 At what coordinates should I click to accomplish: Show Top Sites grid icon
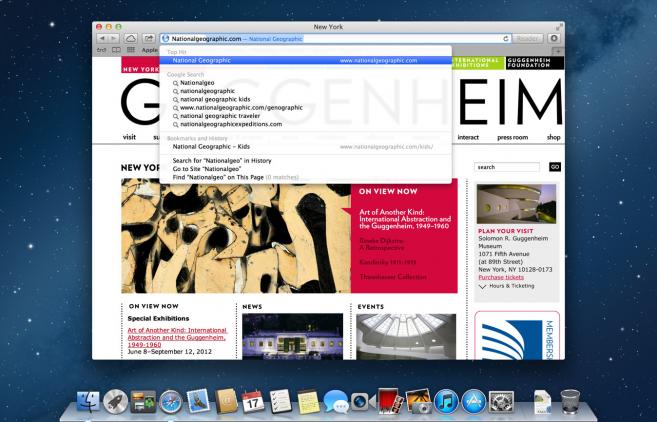131,50
